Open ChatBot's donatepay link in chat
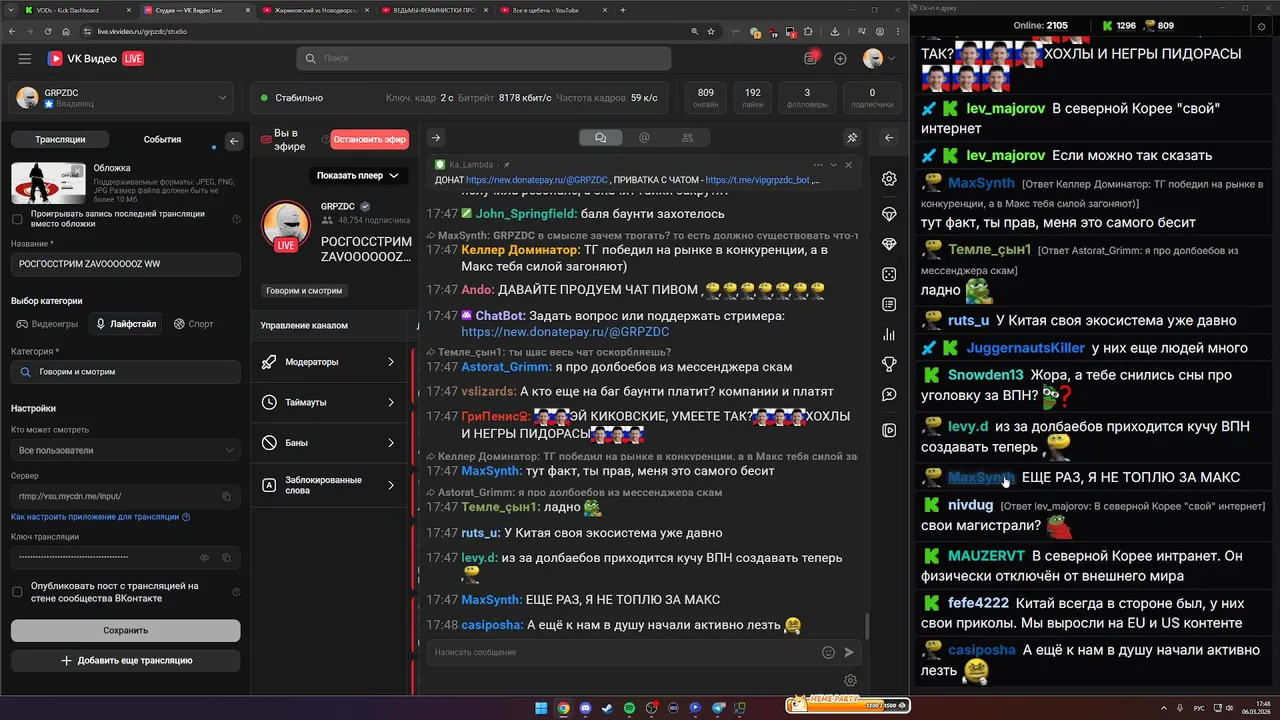 point(565,331)
